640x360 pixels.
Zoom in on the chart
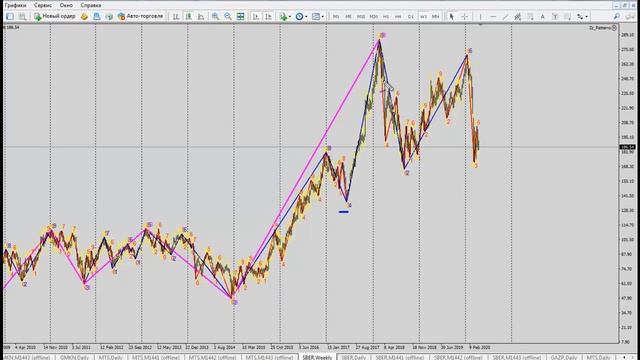[215, 16]
